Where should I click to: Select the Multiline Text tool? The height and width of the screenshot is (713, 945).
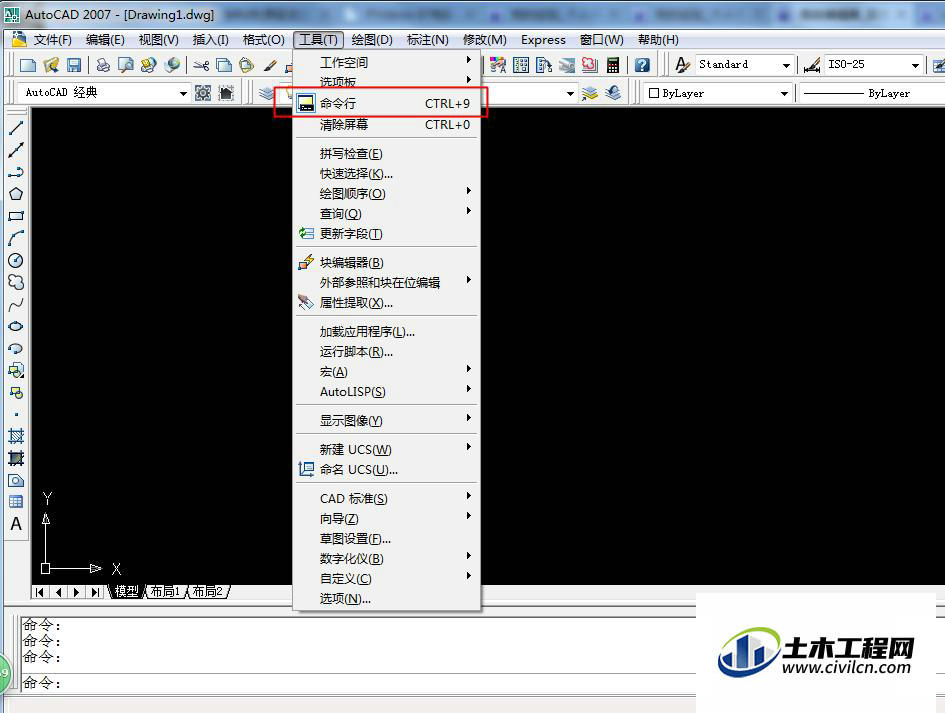click(16, 524)
